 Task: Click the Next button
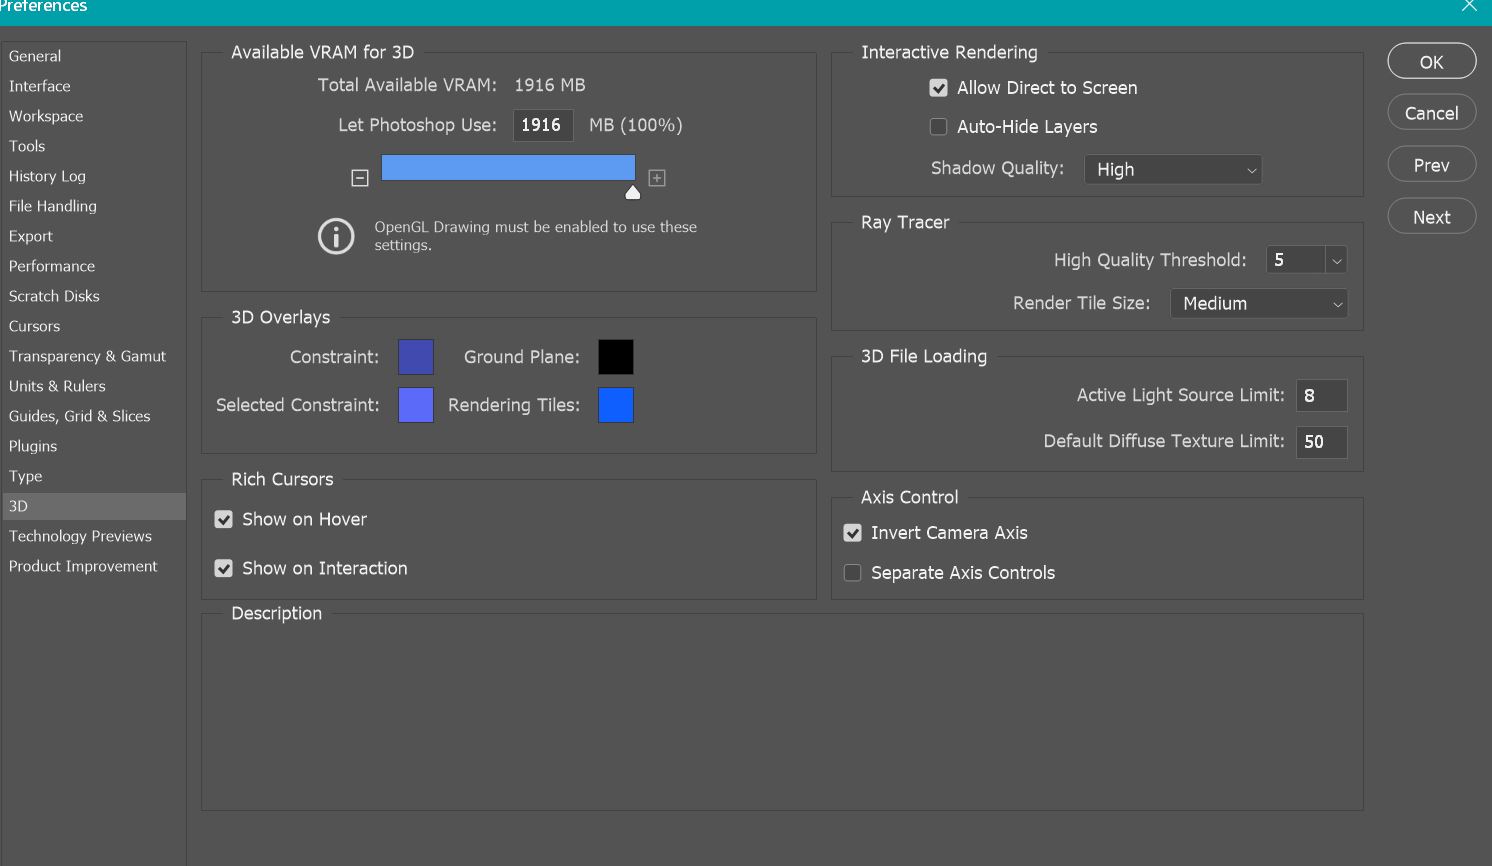click(1432, 217)
